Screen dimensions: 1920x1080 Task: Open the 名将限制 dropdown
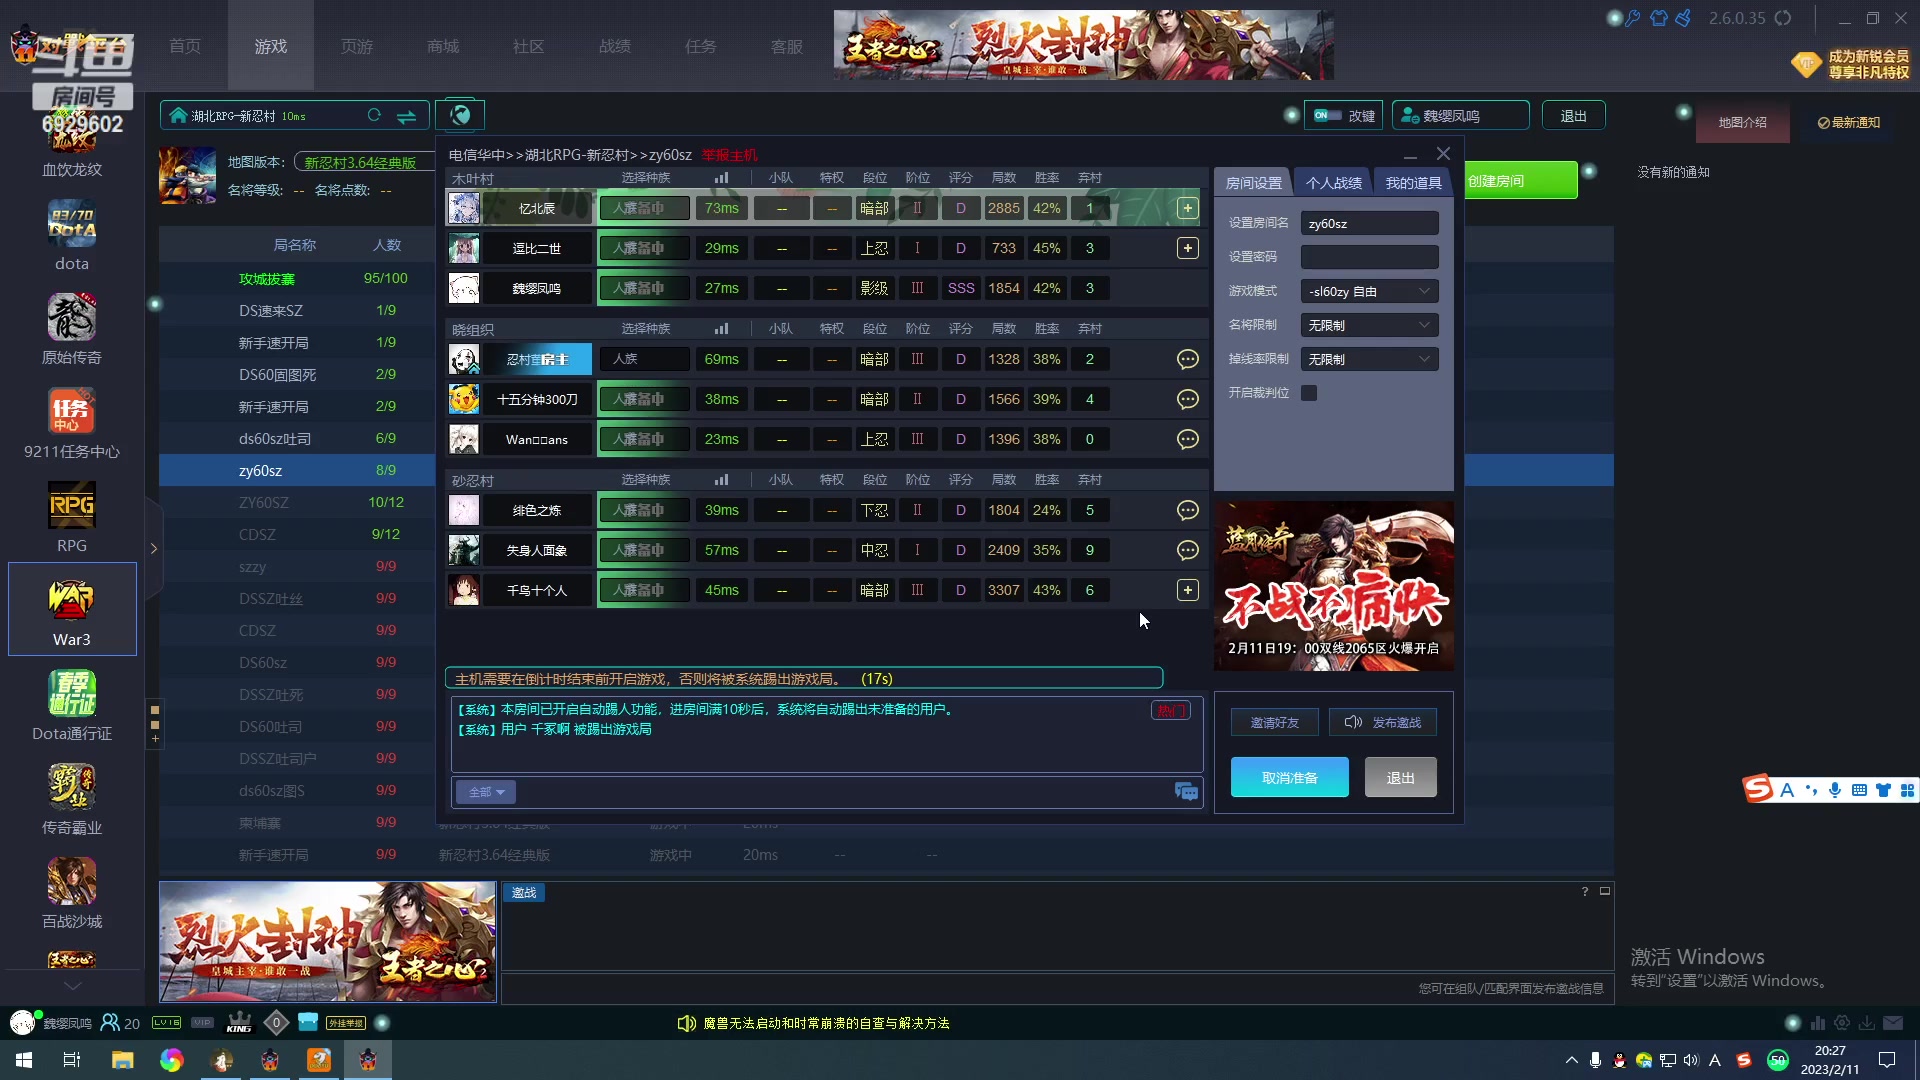pos(1369,325)
